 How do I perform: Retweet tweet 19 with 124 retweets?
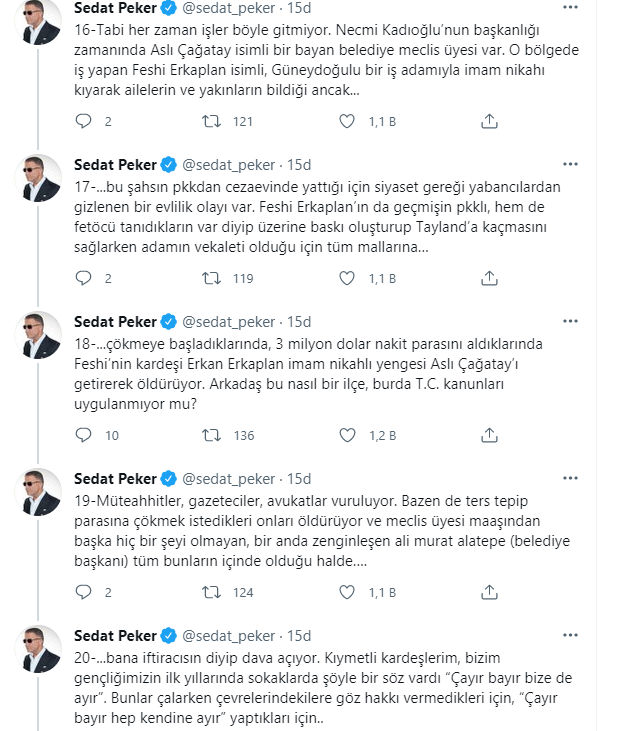211,593
